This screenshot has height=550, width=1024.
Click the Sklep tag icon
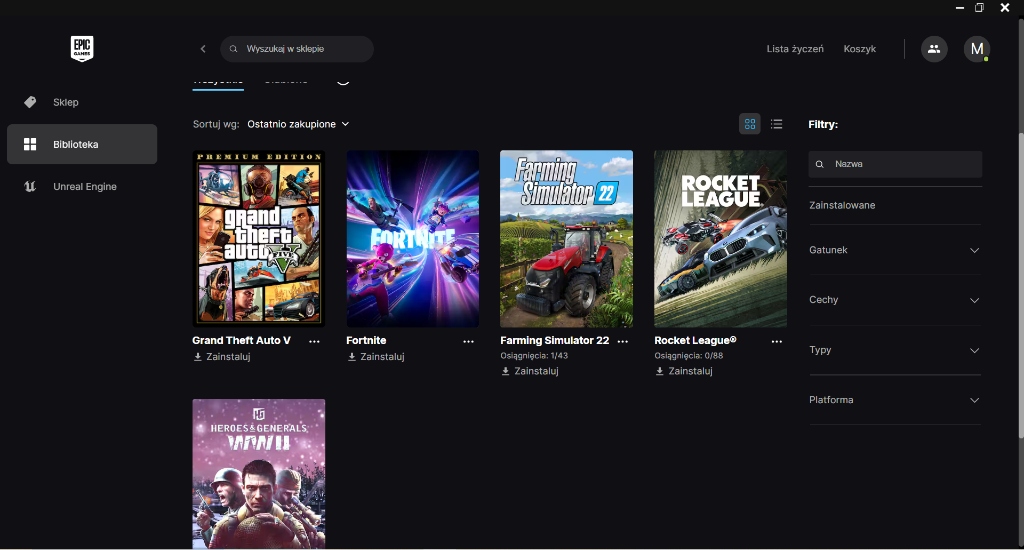[30, 102]
